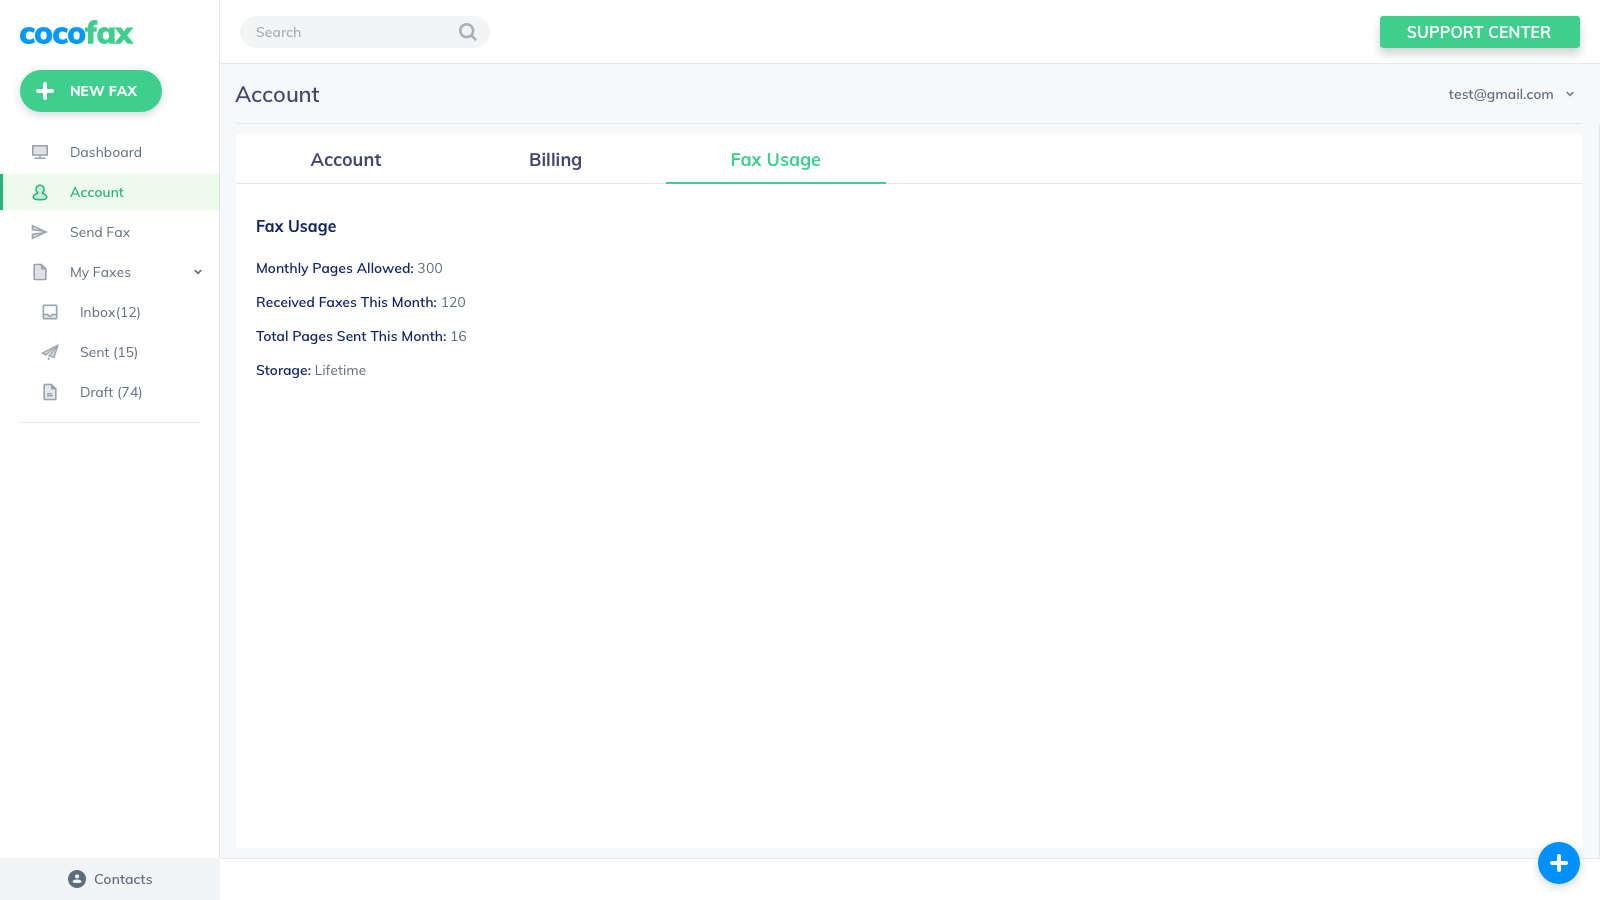The image size is (1600, 900).
Task: Click the Account person icon
Action: tap(40, 192)
